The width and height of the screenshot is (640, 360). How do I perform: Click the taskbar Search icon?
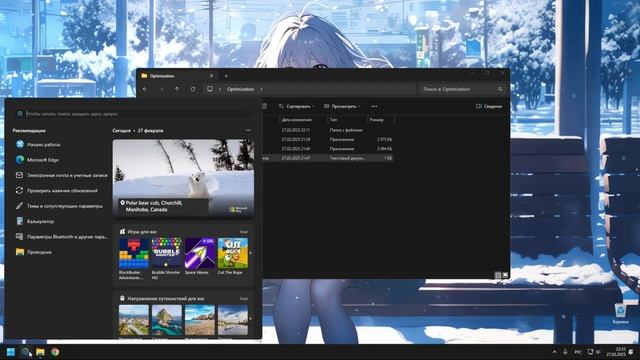(x=25, y=352)
